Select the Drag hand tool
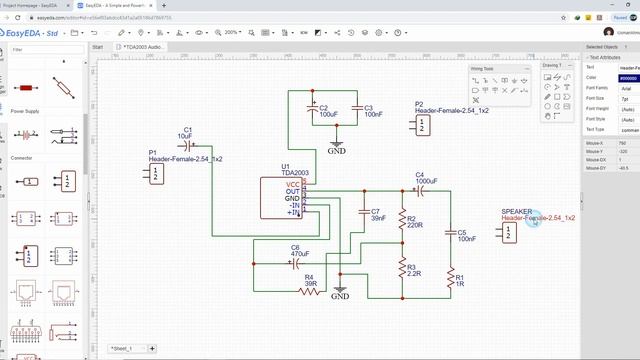This screenshot has height=360, width=640. [547, 116]
